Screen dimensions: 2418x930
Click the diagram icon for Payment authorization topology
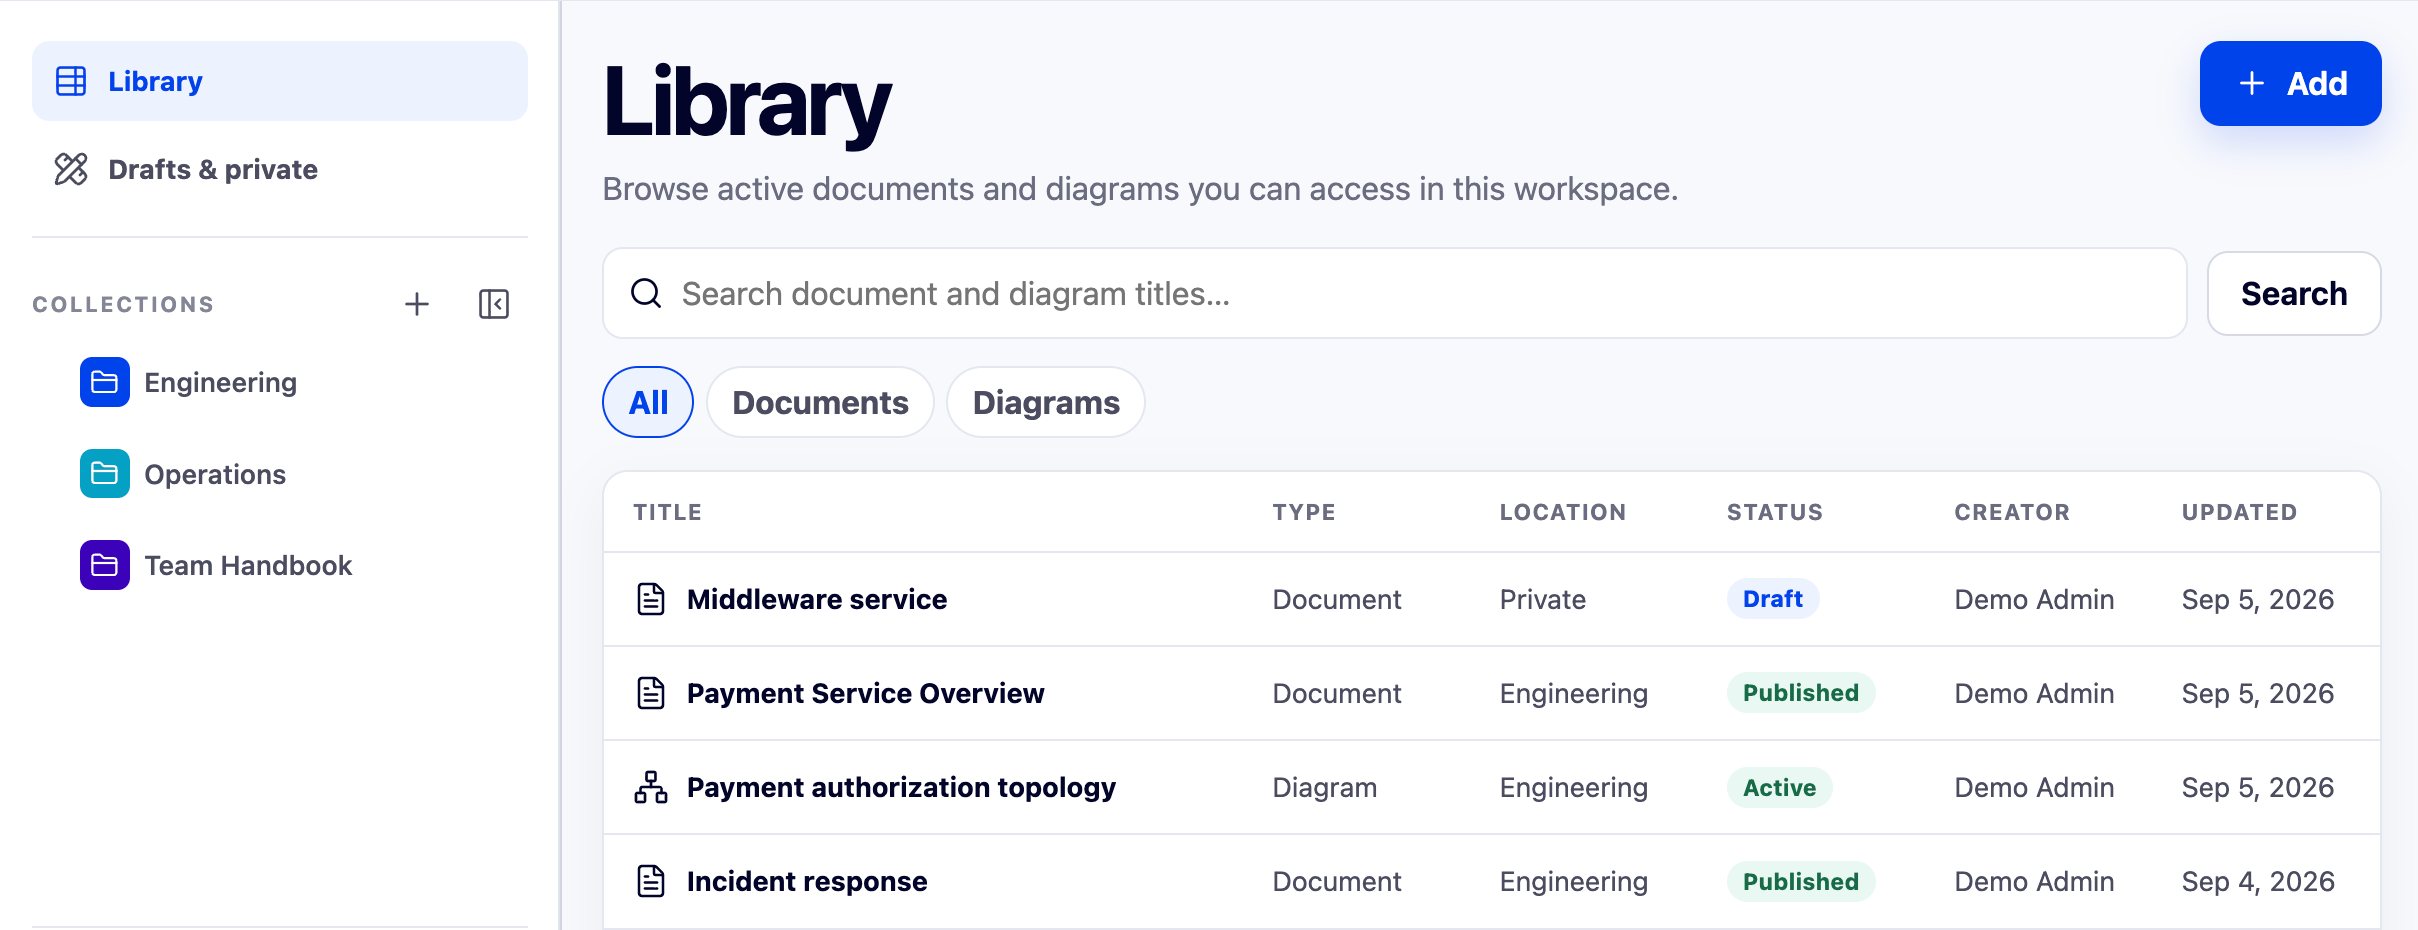click(x=651, y=787)
